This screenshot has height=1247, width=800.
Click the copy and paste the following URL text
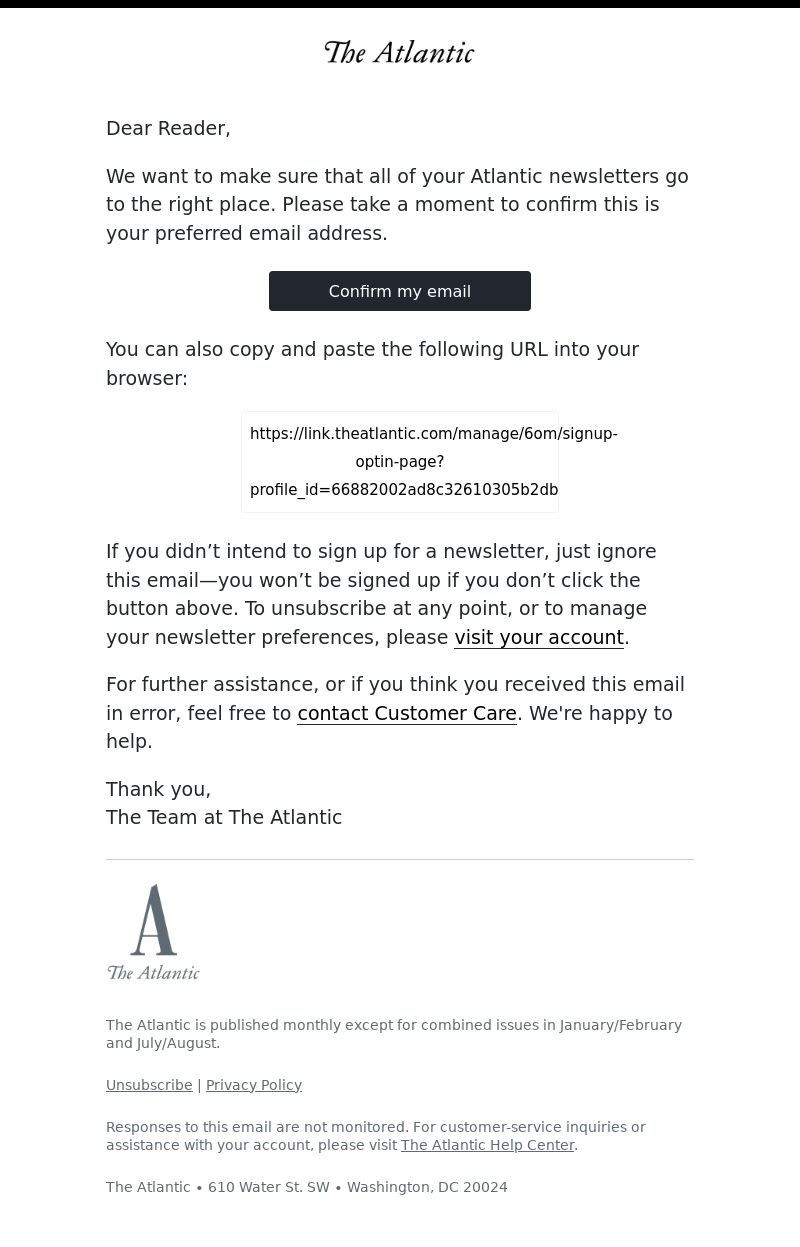tap(372, 363)
